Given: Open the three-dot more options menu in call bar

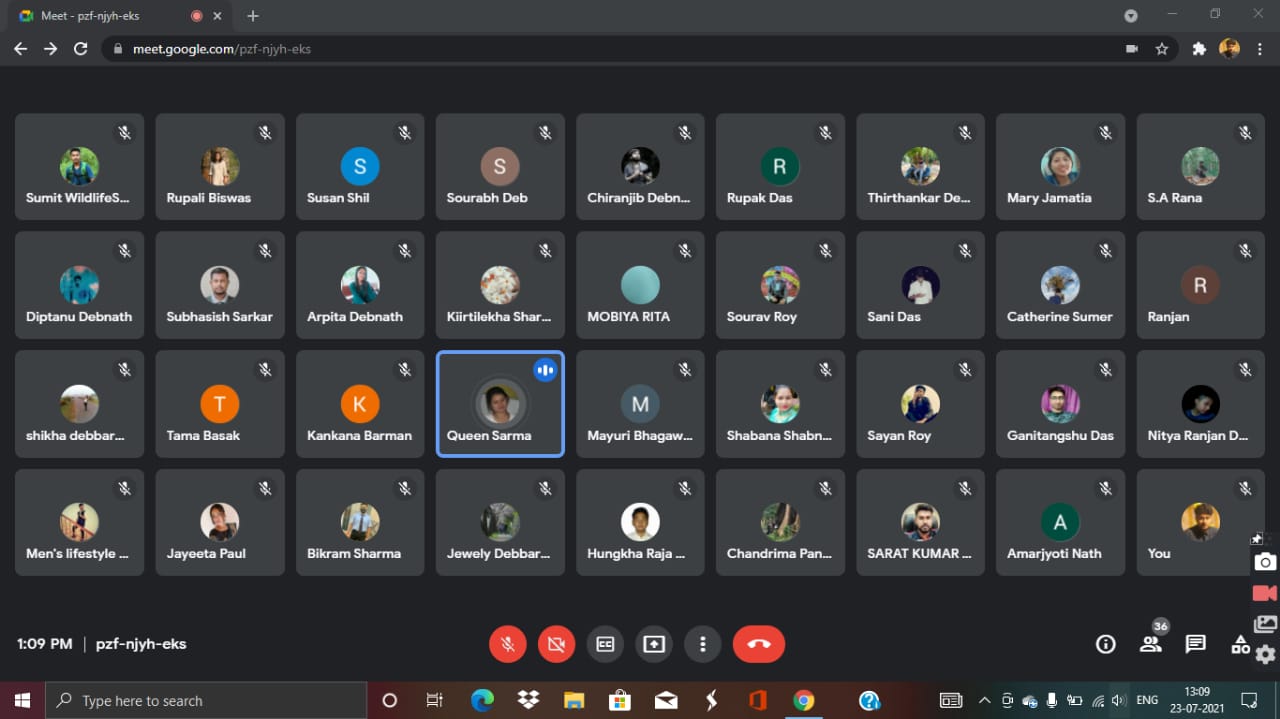Looking at the screenshot, I should click(x=703, y=644).
